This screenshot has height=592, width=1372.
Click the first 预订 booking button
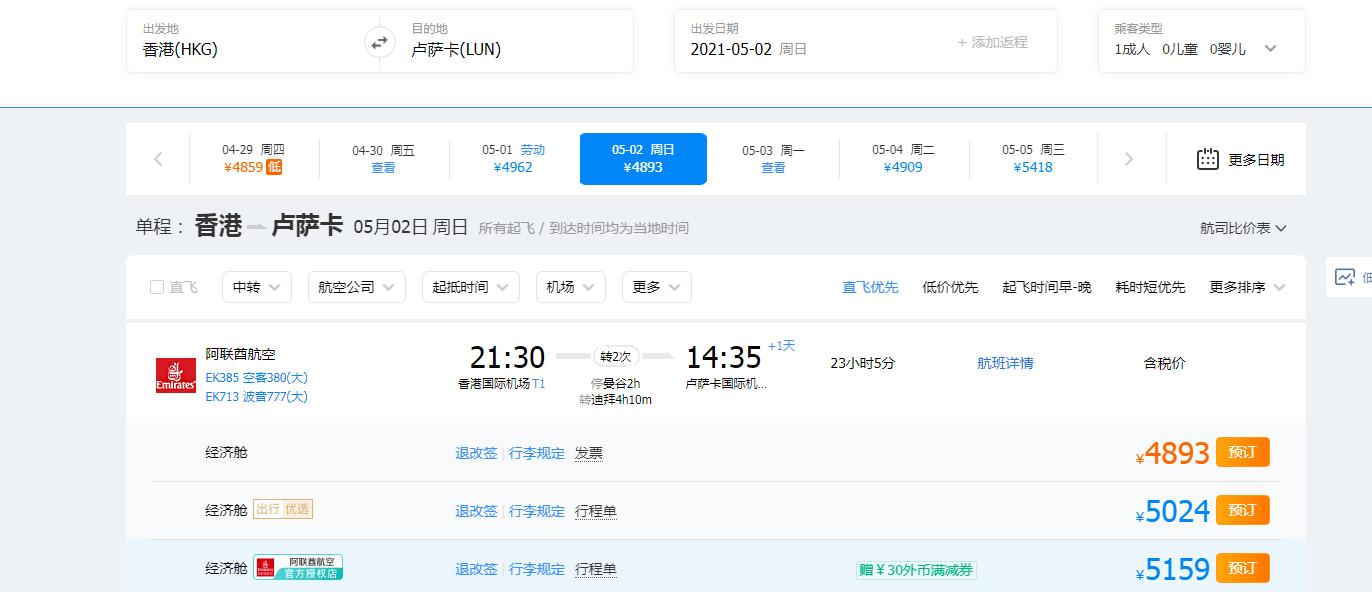[1242, 452]
